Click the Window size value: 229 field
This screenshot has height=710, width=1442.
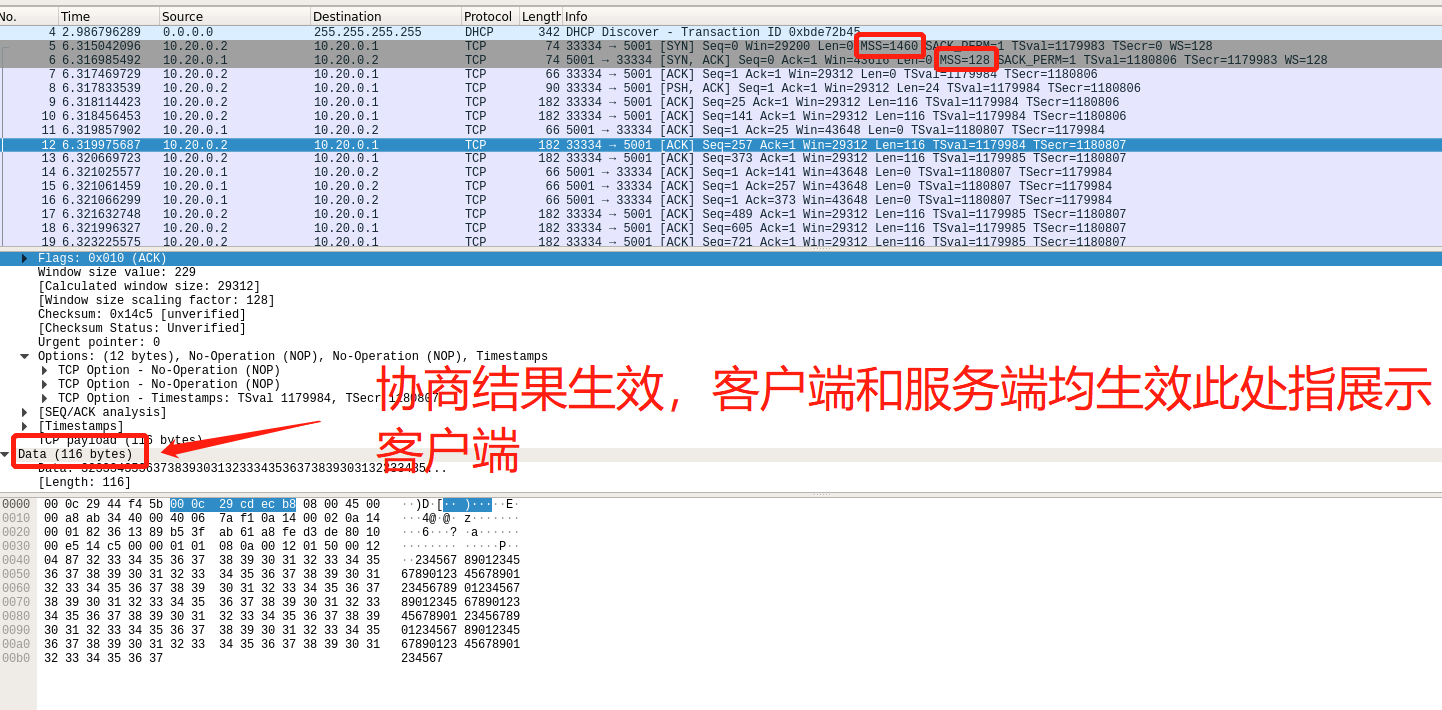point(117,272)
